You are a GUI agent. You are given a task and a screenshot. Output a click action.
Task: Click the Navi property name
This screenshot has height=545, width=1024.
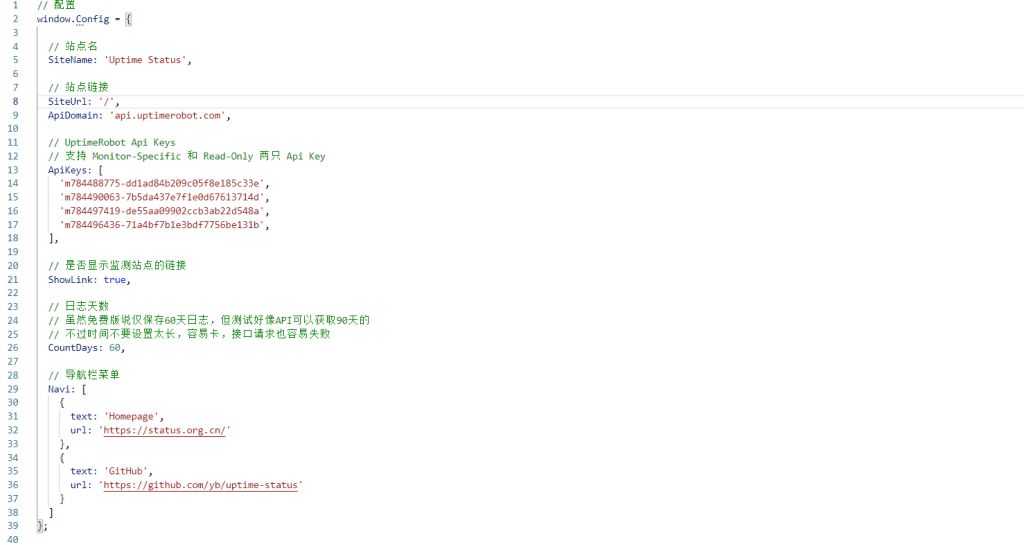pos(59,389)
